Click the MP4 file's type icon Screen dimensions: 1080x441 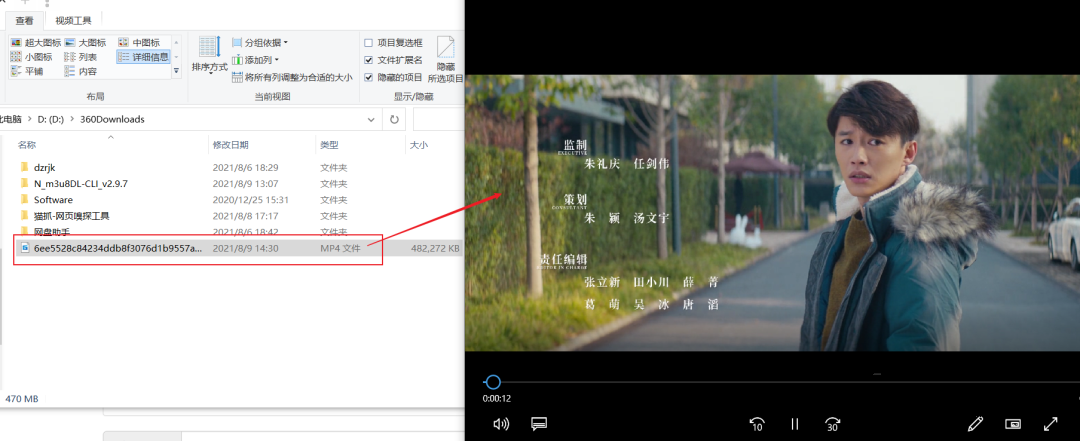(25, 248)
